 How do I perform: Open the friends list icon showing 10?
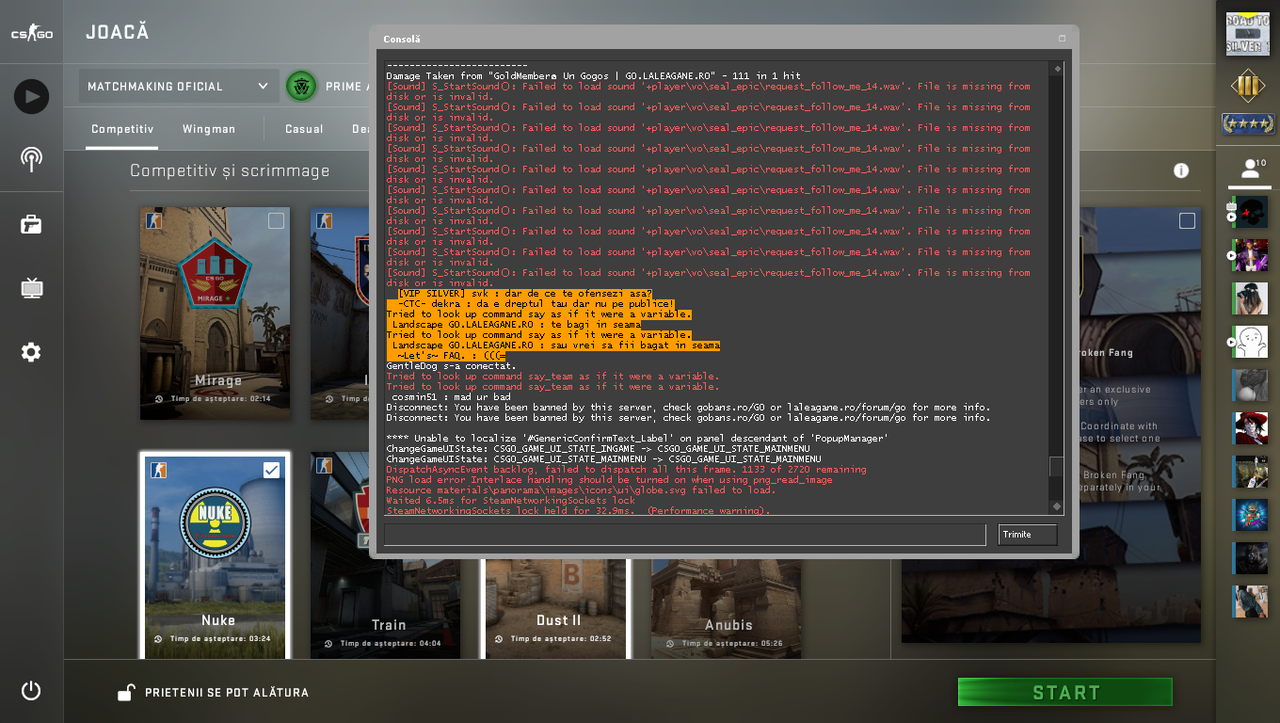pyautogui.click(x=1249, y=169)
